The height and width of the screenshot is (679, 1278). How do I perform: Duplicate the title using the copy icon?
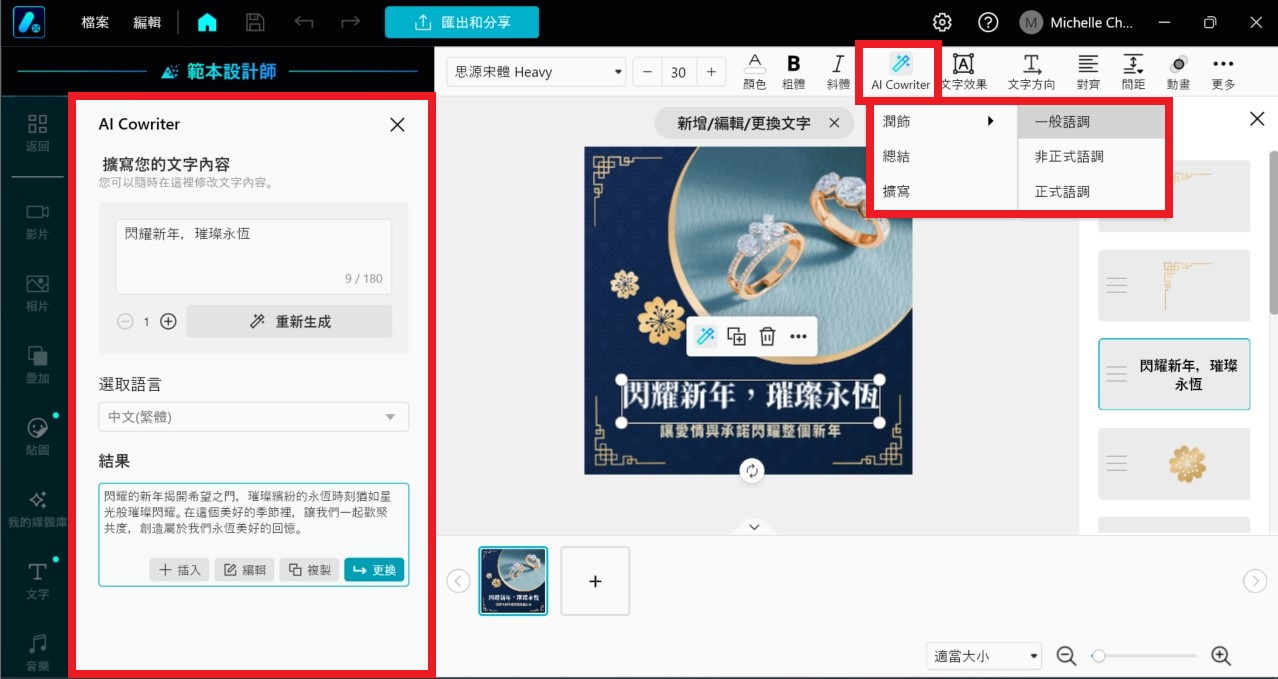tap(736, 337)
